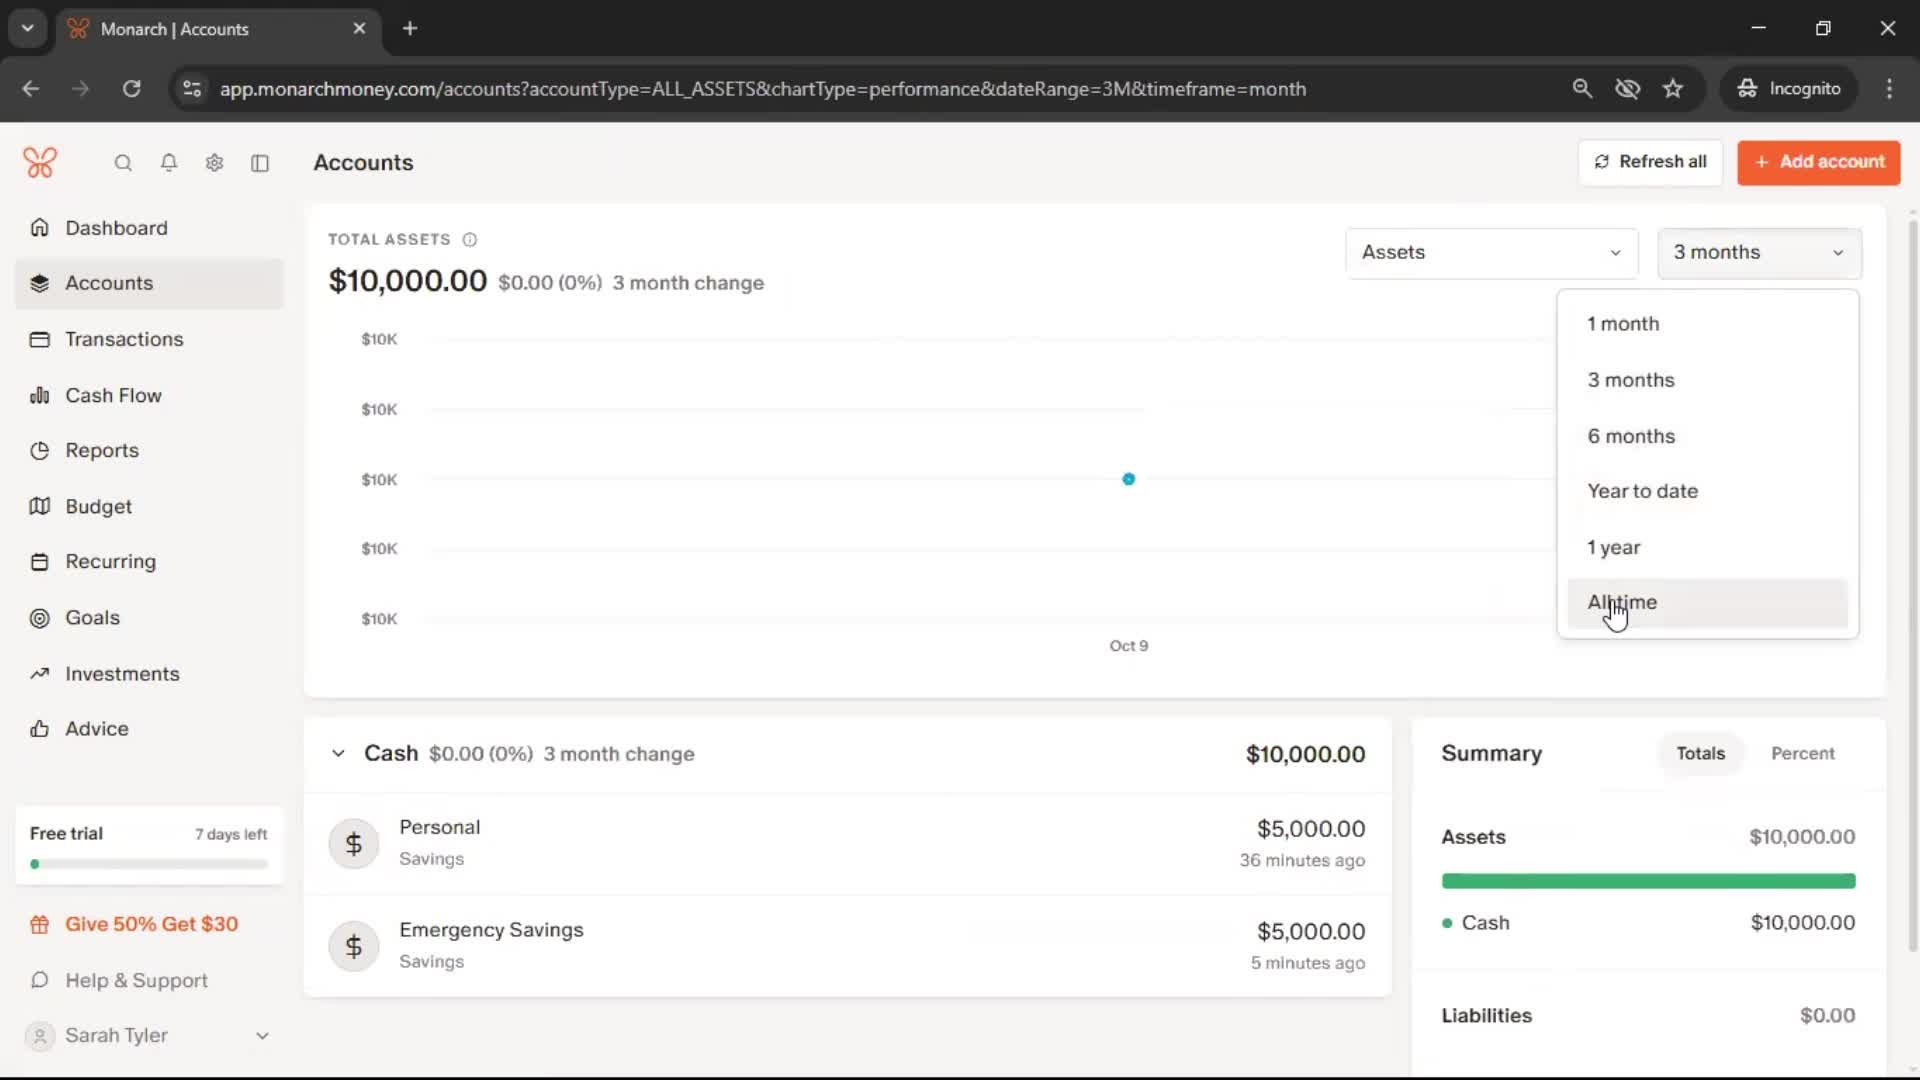The height and width of the screenshot is (1080, 1920).
Task: Choose Year to date range option
Action: pyautogui.click(x=1642, y=491)
